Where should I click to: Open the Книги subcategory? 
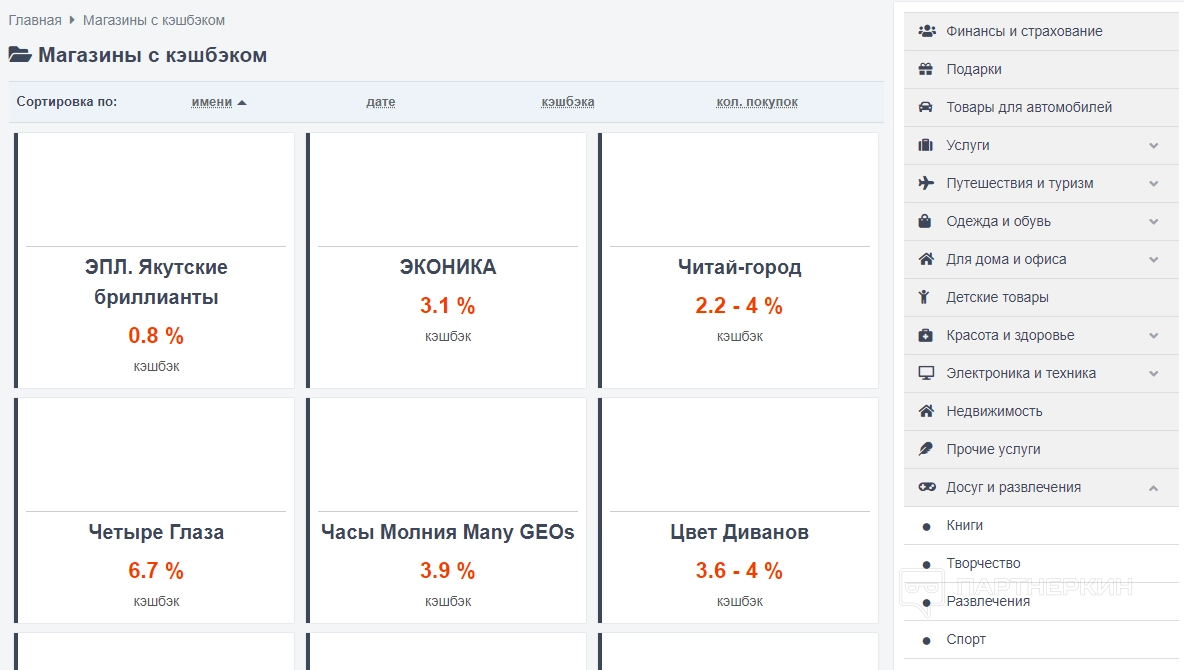(x=965, y=525)
